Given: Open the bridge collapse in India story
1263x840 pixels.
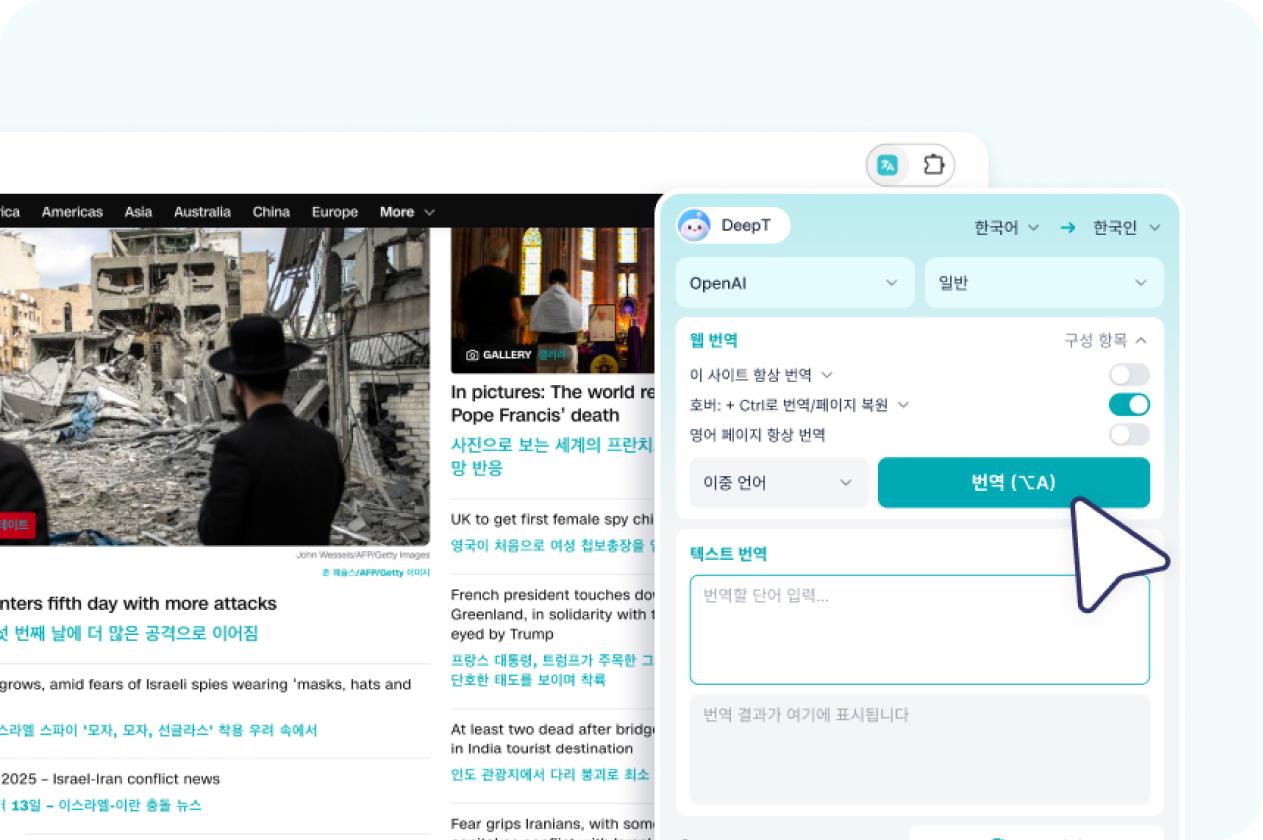Looking at the screenshot, I should pos(553,739).
